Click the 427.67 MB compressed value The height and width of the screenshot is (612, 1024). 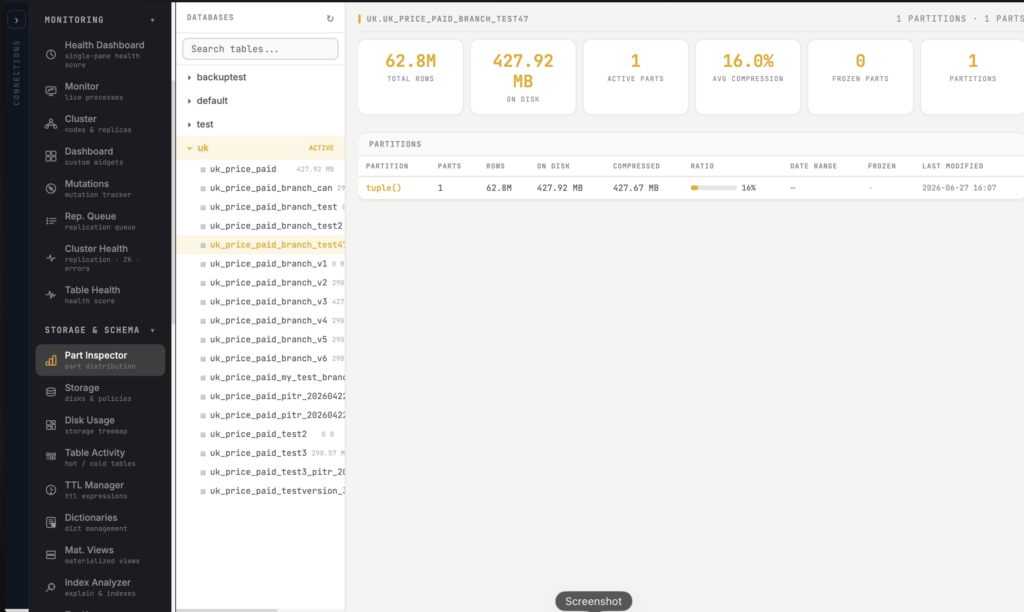pyautogui.click(x=635, y=187)
